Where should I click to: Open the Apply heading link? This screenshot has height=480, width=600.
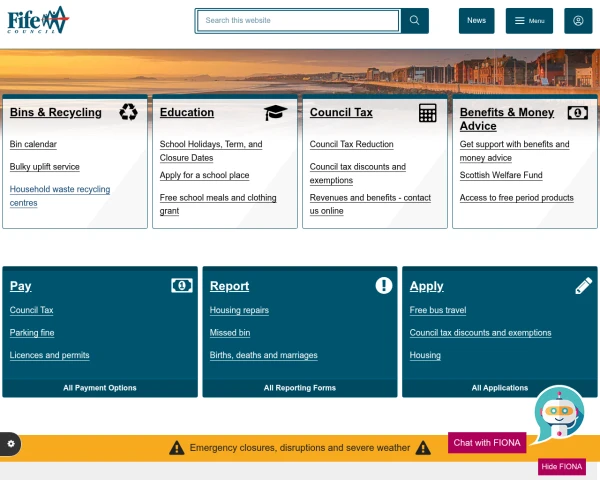[427, 286]
